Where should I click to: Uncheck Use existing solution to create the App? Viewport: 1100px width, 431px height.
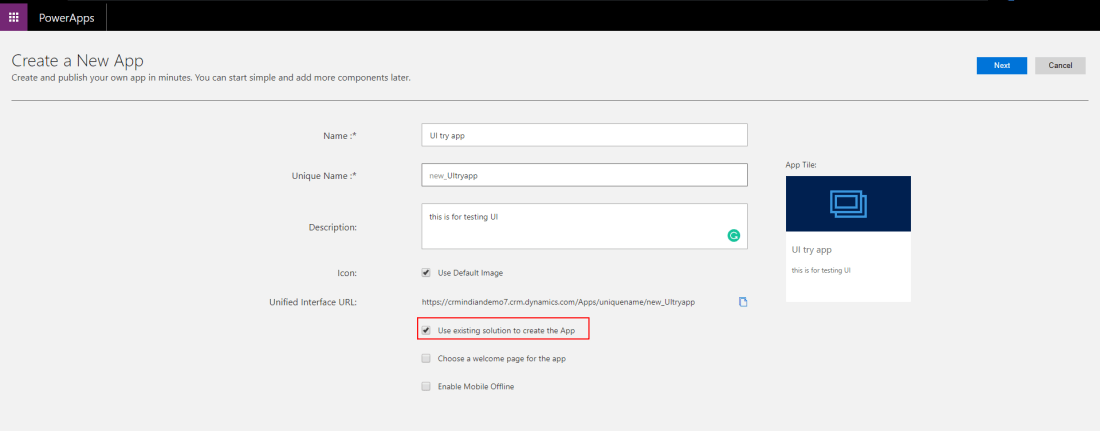426,329
